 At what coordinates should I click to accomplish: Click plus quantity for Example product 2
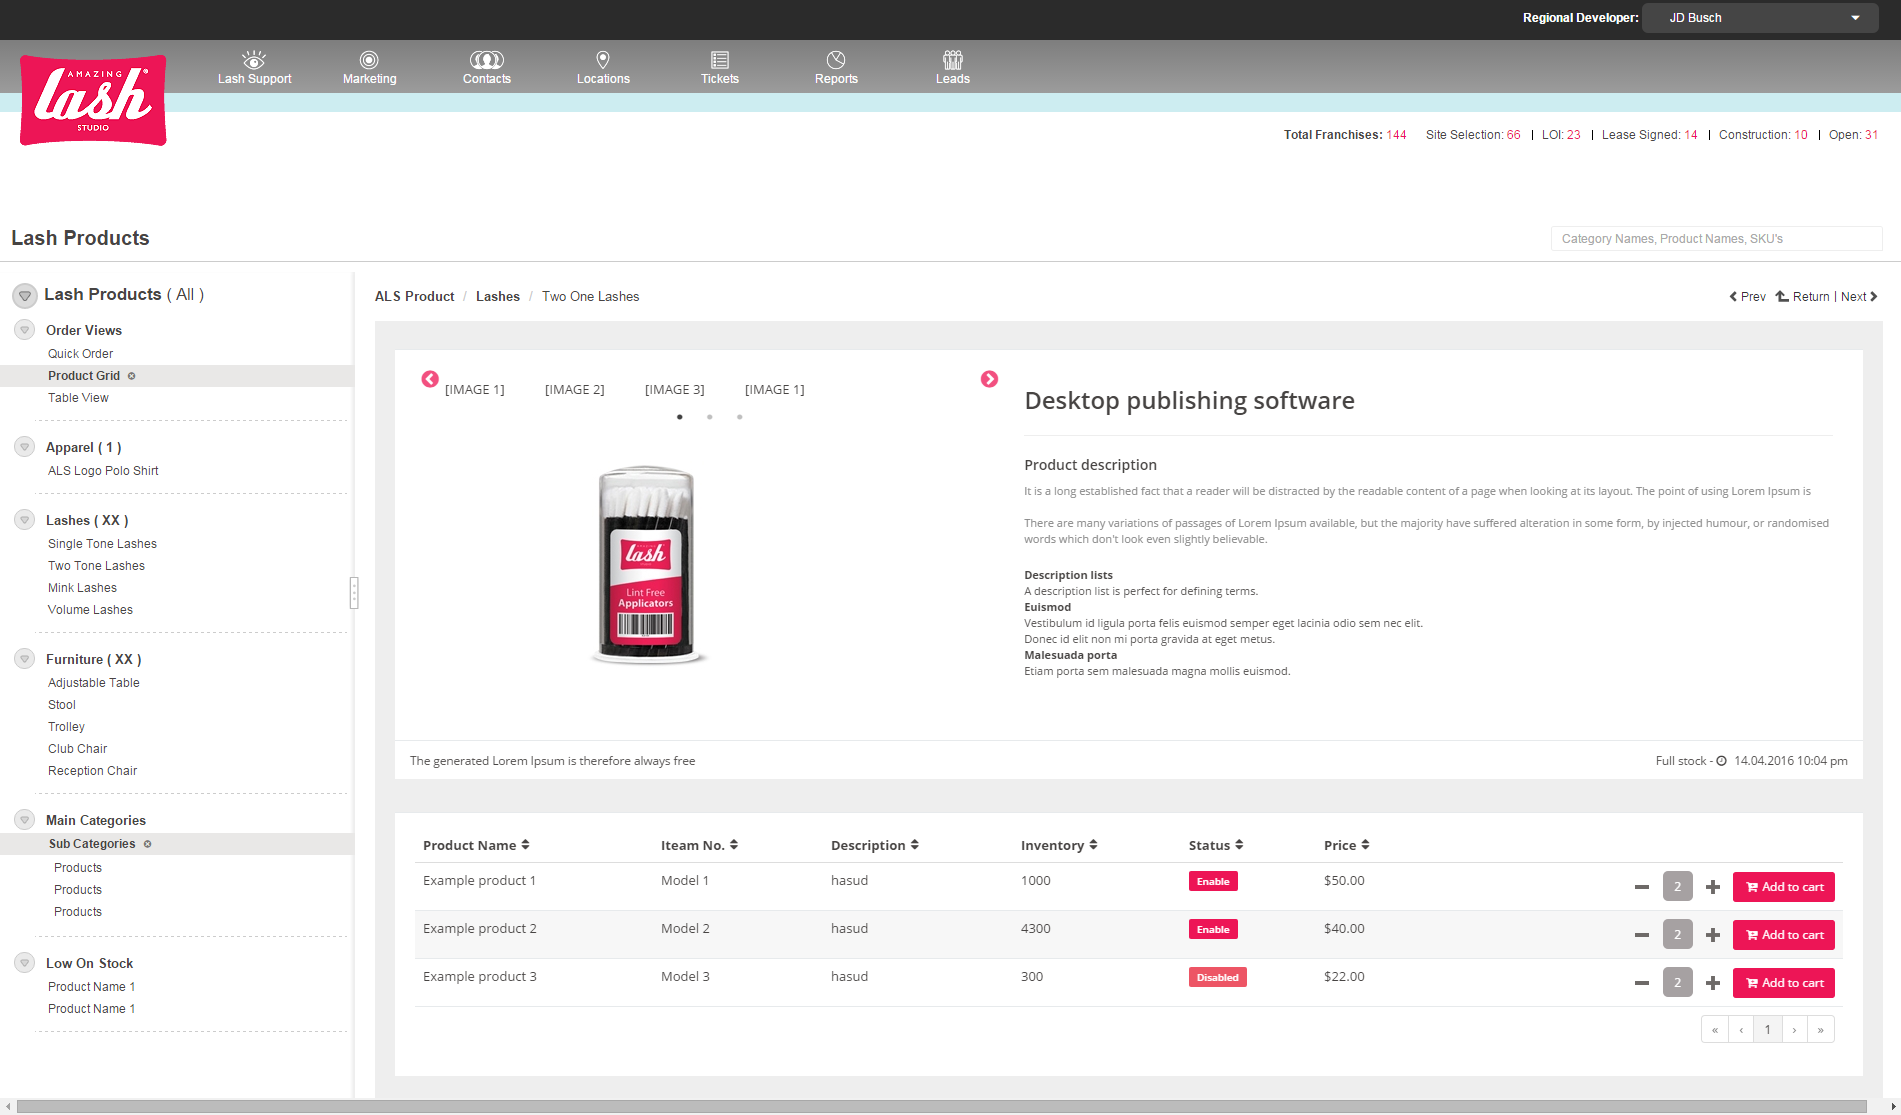1713,935
